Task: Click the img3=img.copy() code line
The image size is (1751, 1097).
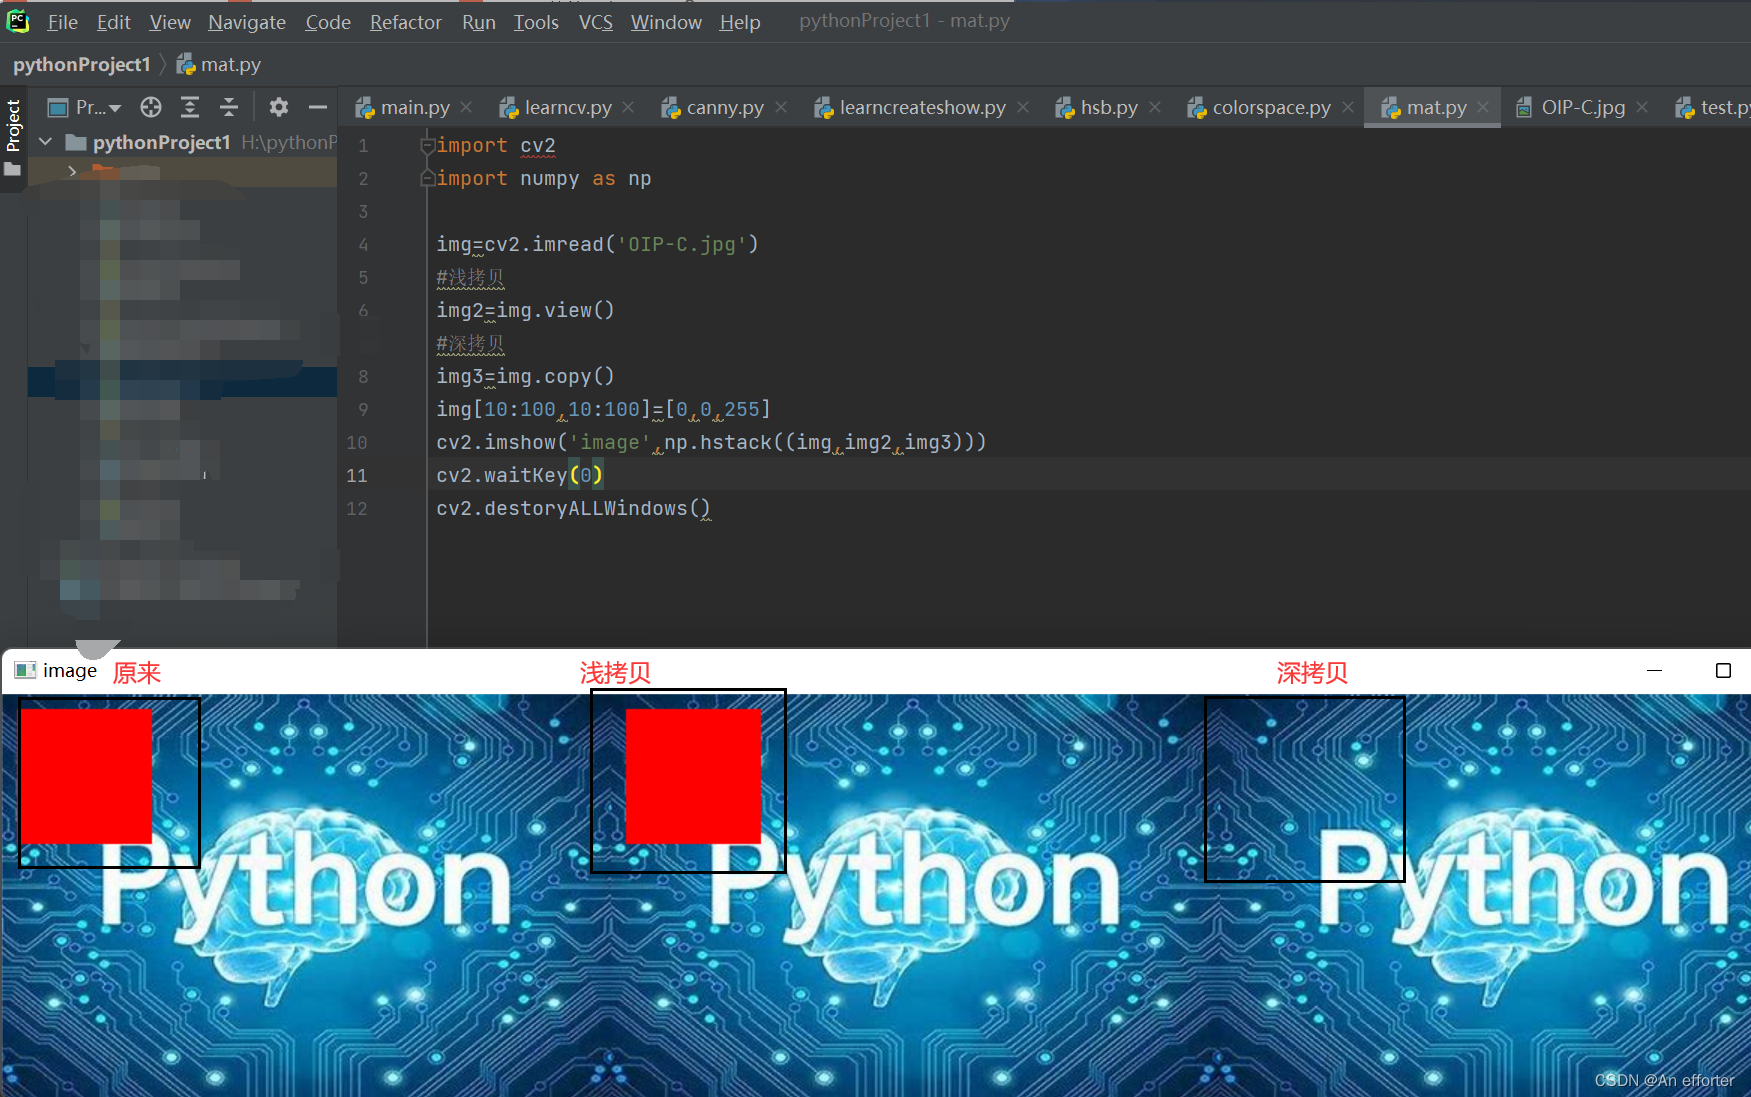Action: (526, 377)
